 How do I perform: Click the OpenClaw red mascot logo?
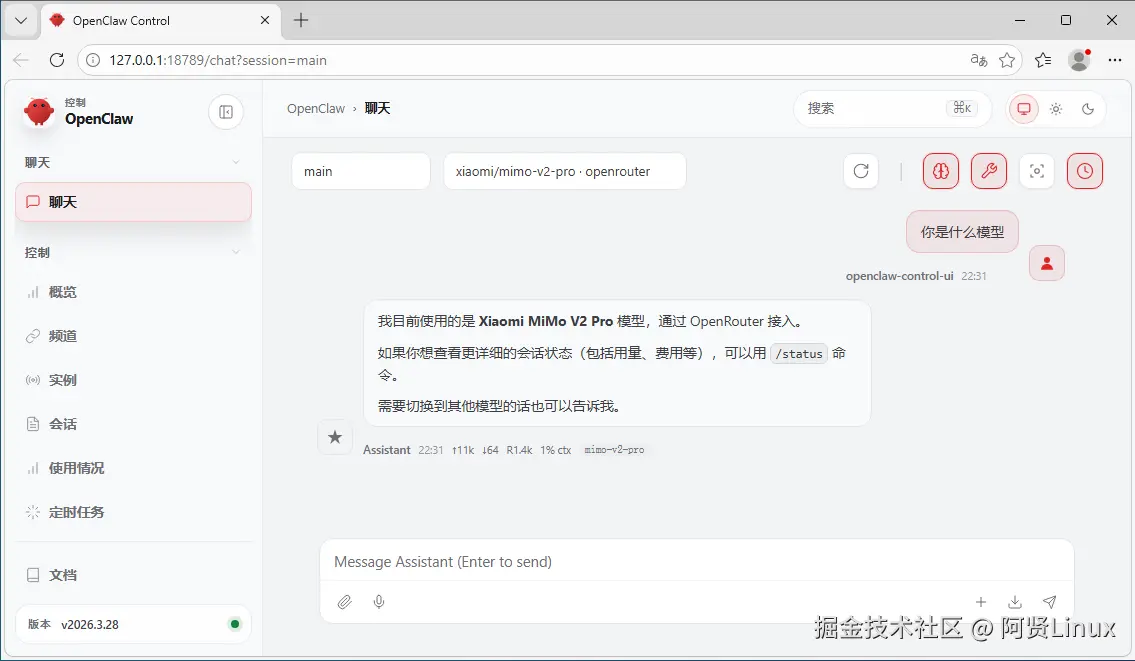(x=38, y=112)
